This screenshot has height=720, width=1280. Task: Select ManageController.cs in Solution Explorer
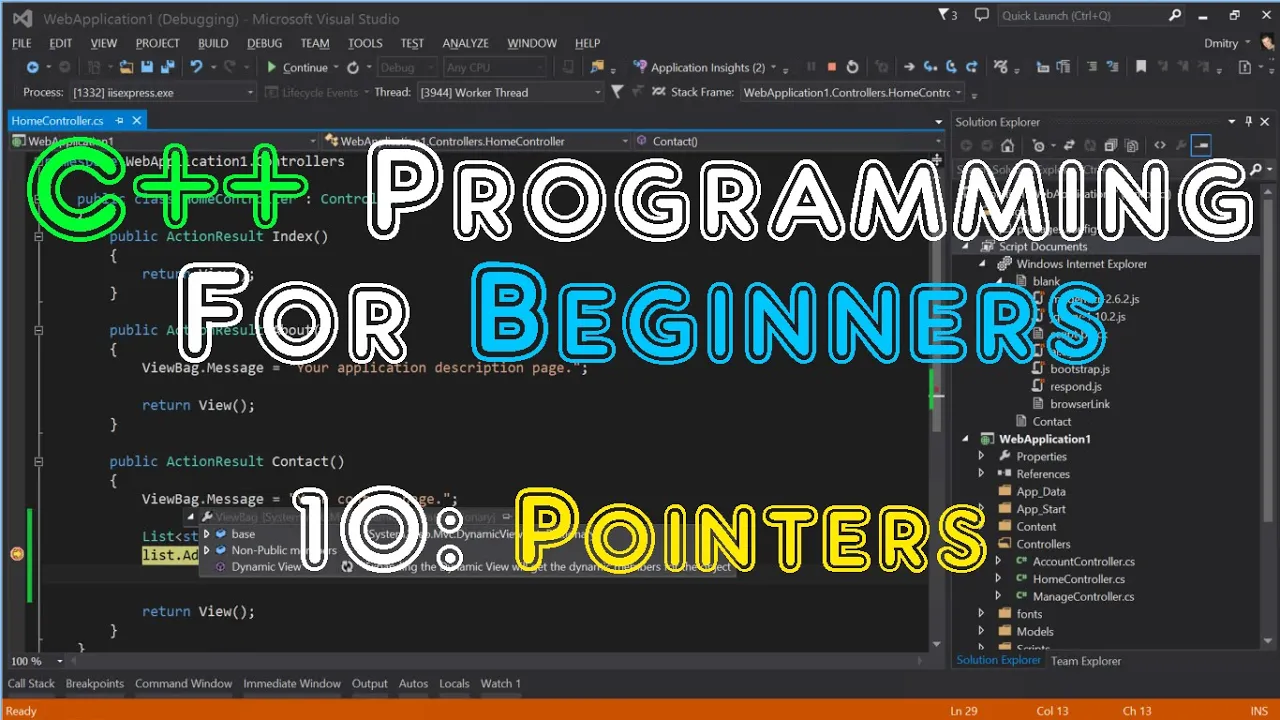(x=1083, y=596)
